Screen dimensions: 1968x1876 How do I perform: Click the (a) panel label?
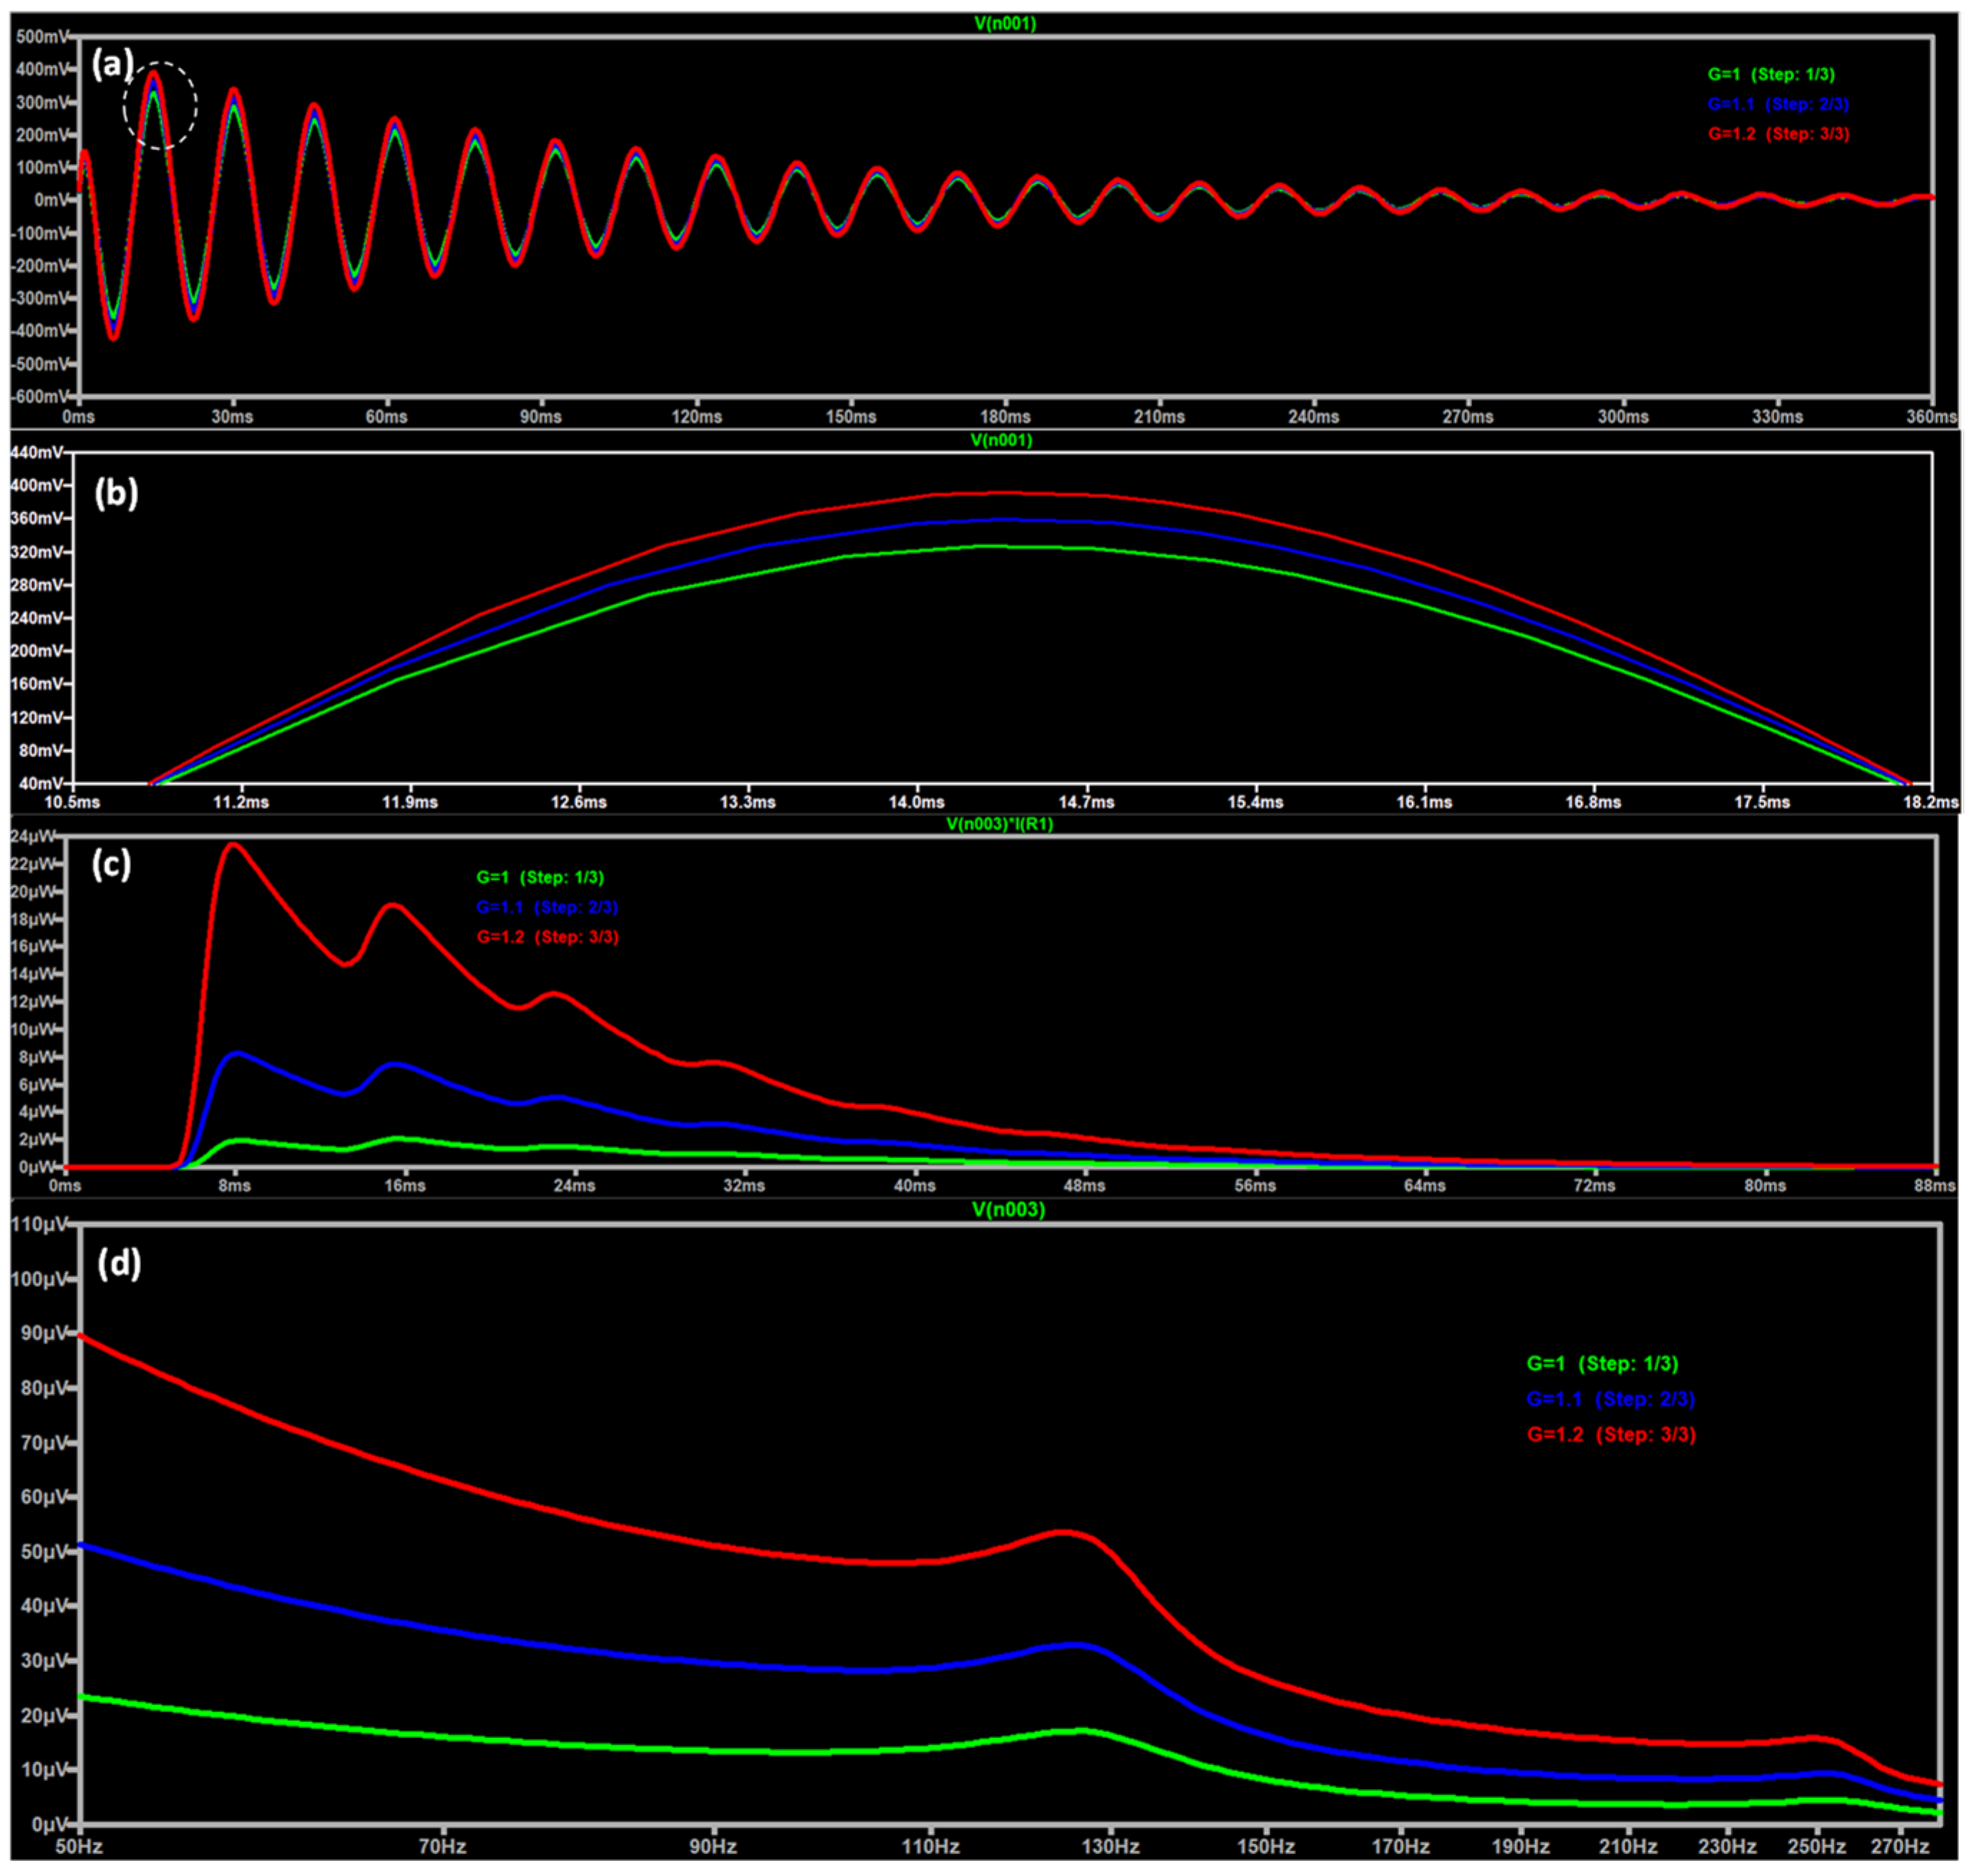[112, 64]
